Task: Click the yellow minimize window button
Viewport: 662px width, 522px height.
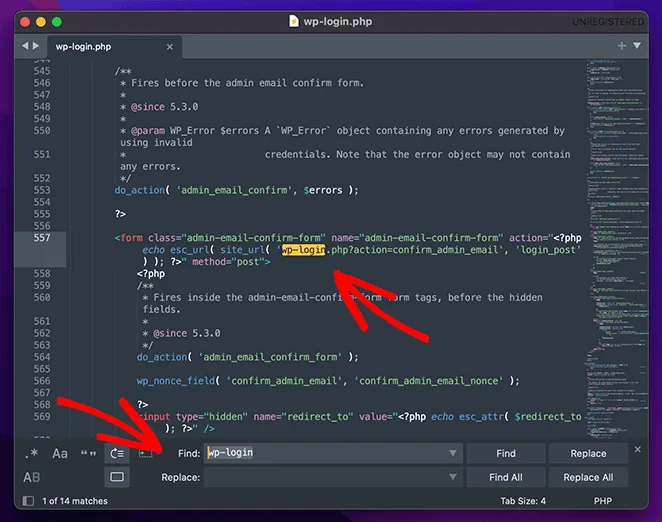Action: pyautogui.click(x=41, y=22)
